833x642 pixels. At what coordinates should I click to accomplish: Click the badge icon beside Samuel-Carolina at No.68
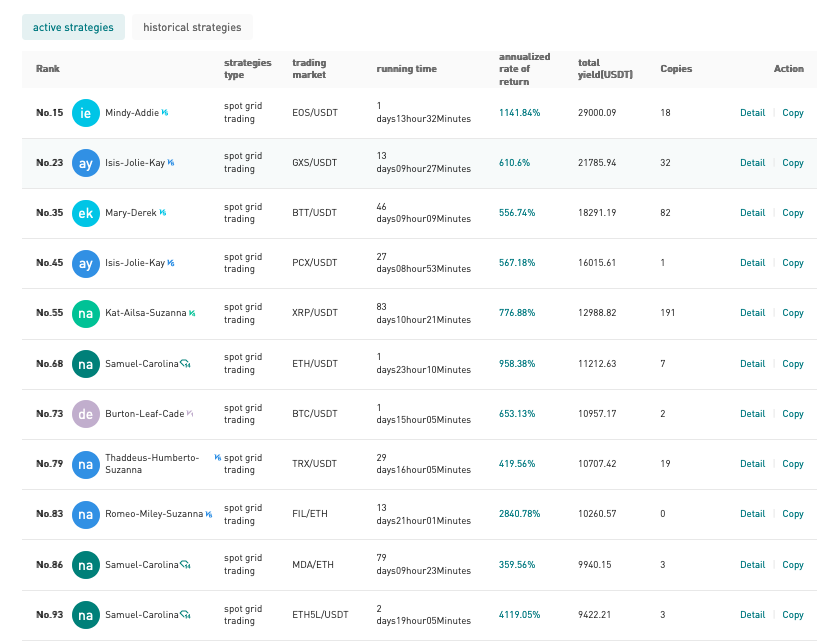pyautogui.click(x=185, y=364)
